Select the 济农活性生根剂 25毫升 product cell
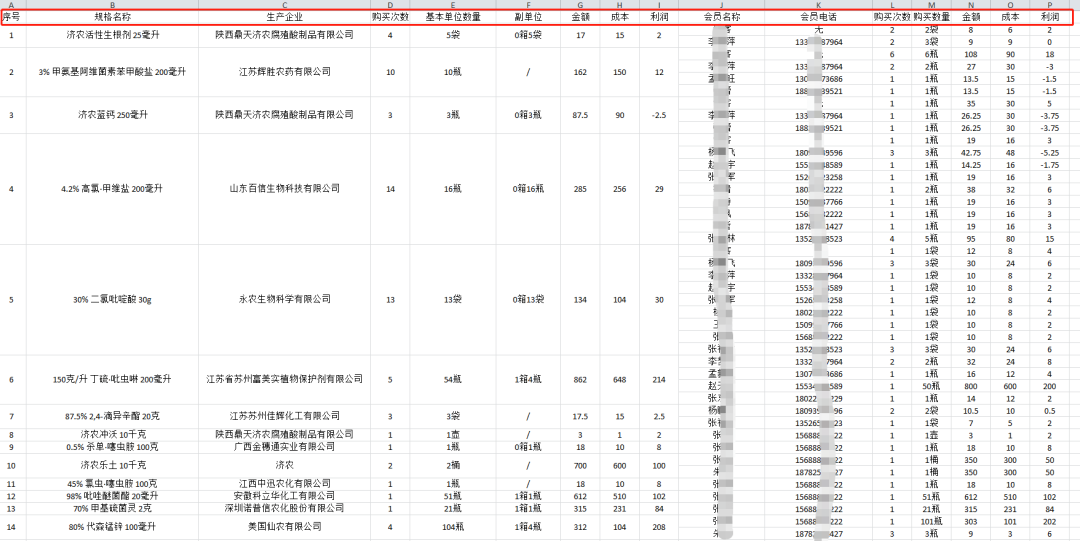Screen dimensions: 1080x541 [x=112, y=35]
